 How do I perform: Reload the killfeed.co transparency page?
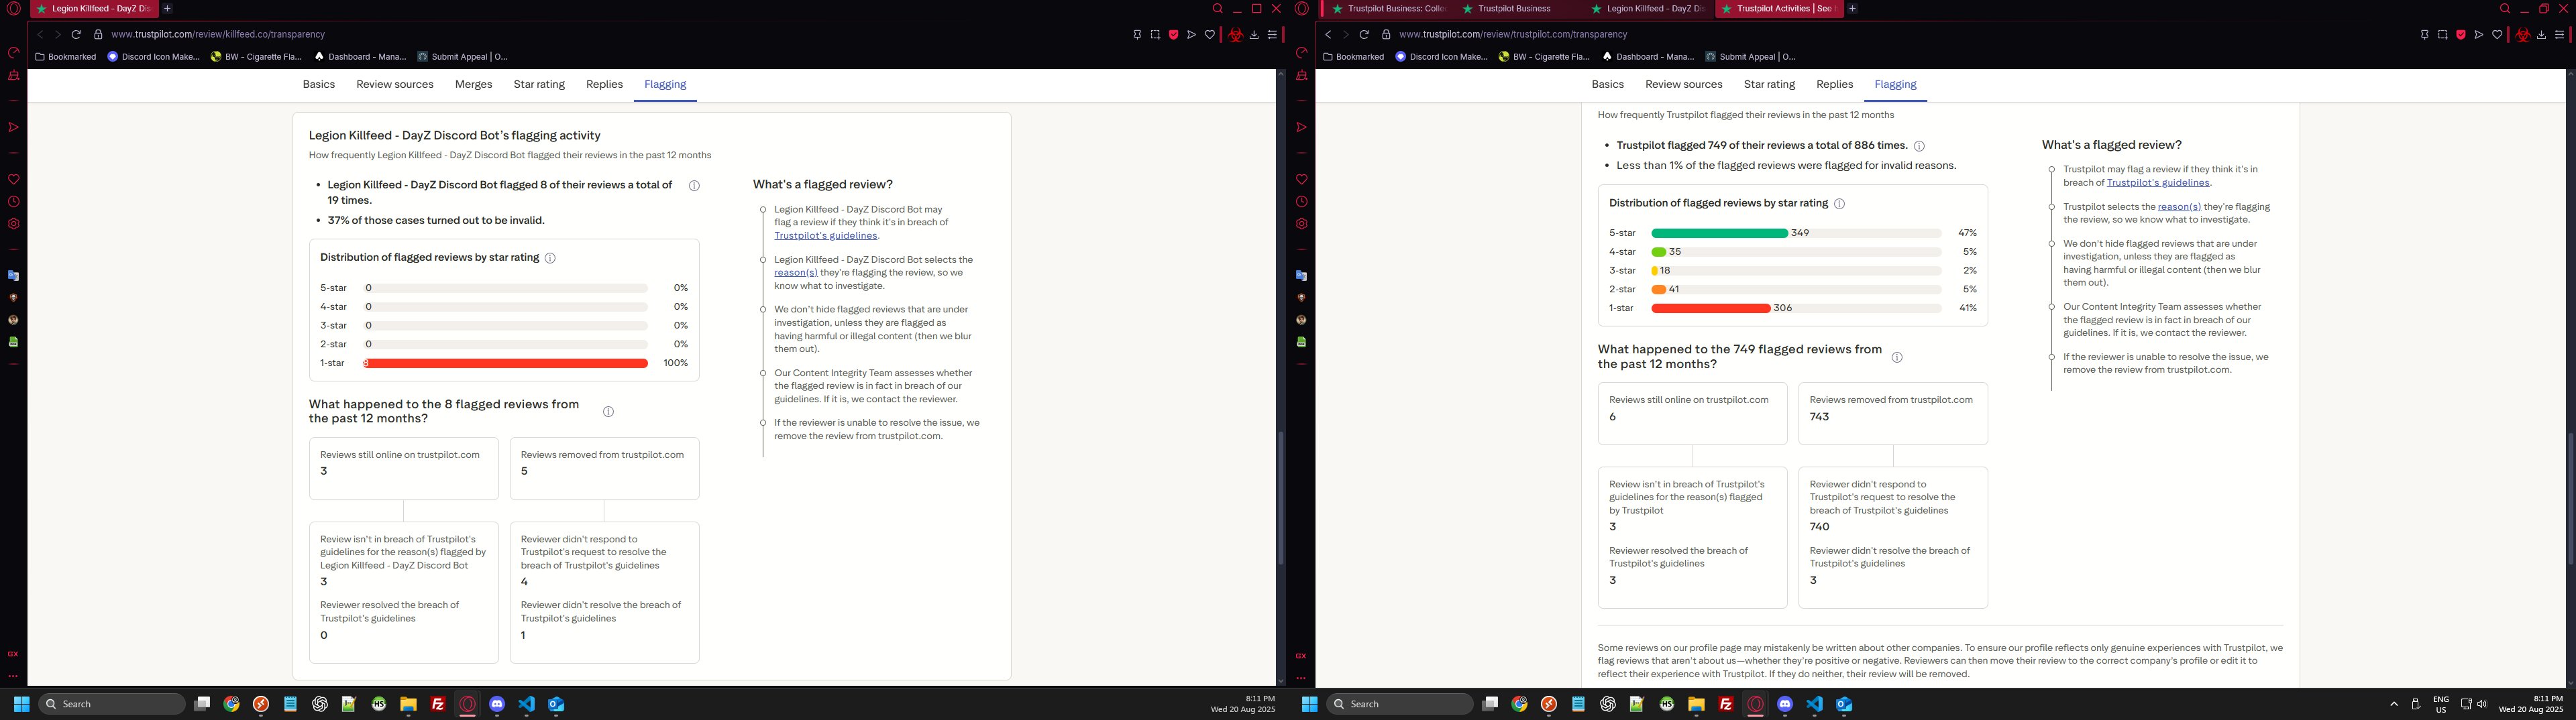76,34
